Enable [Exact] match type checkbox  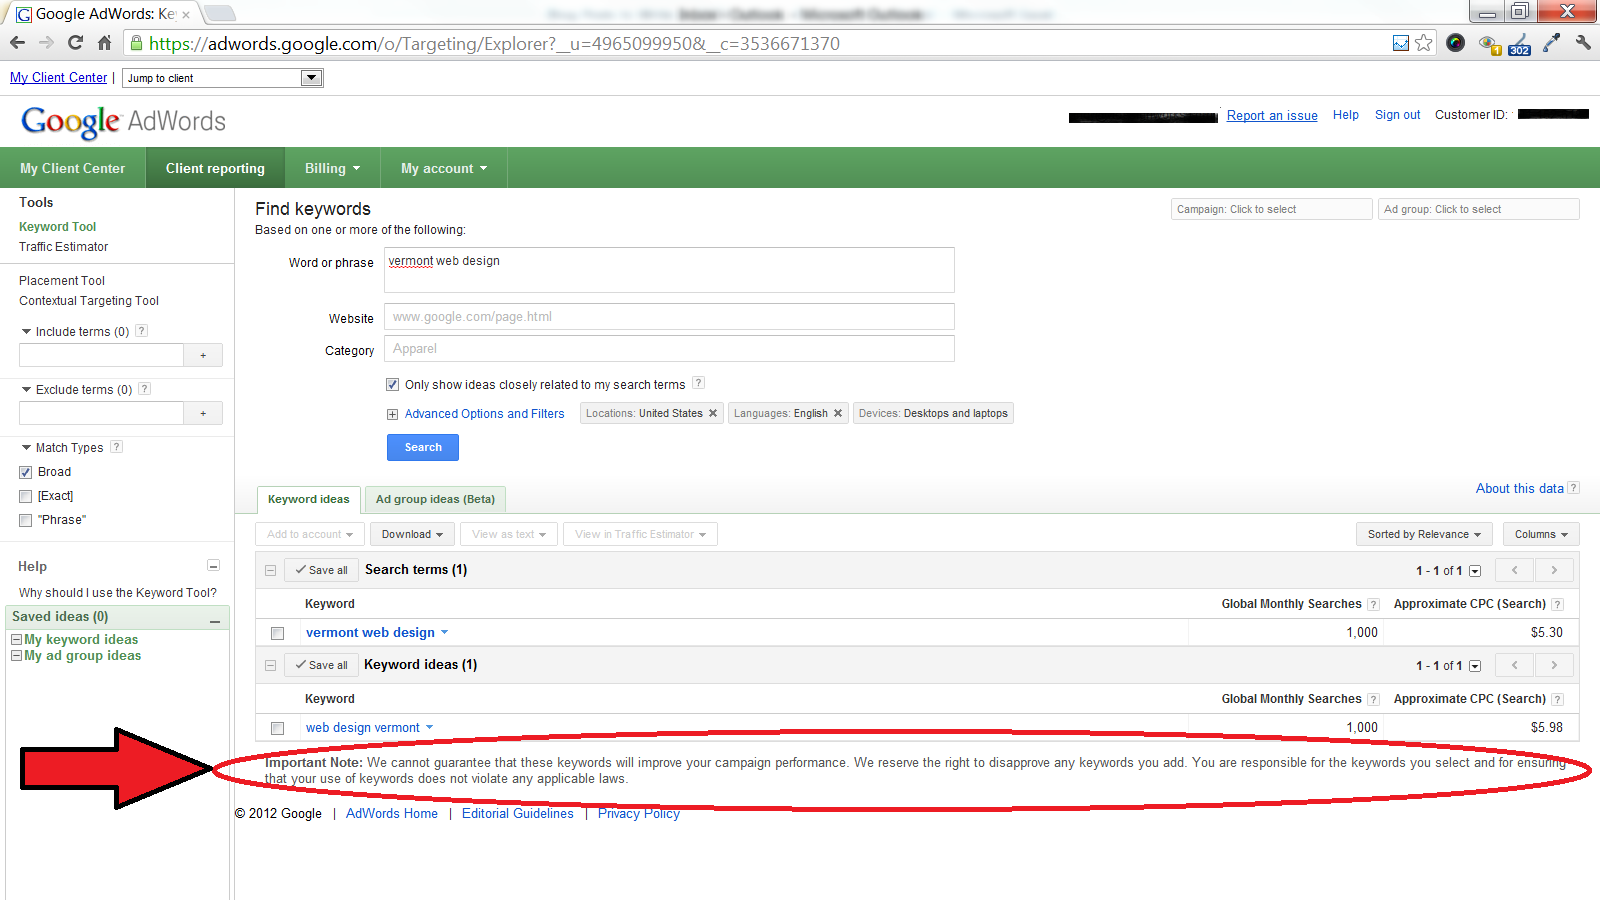pos(26,496)
